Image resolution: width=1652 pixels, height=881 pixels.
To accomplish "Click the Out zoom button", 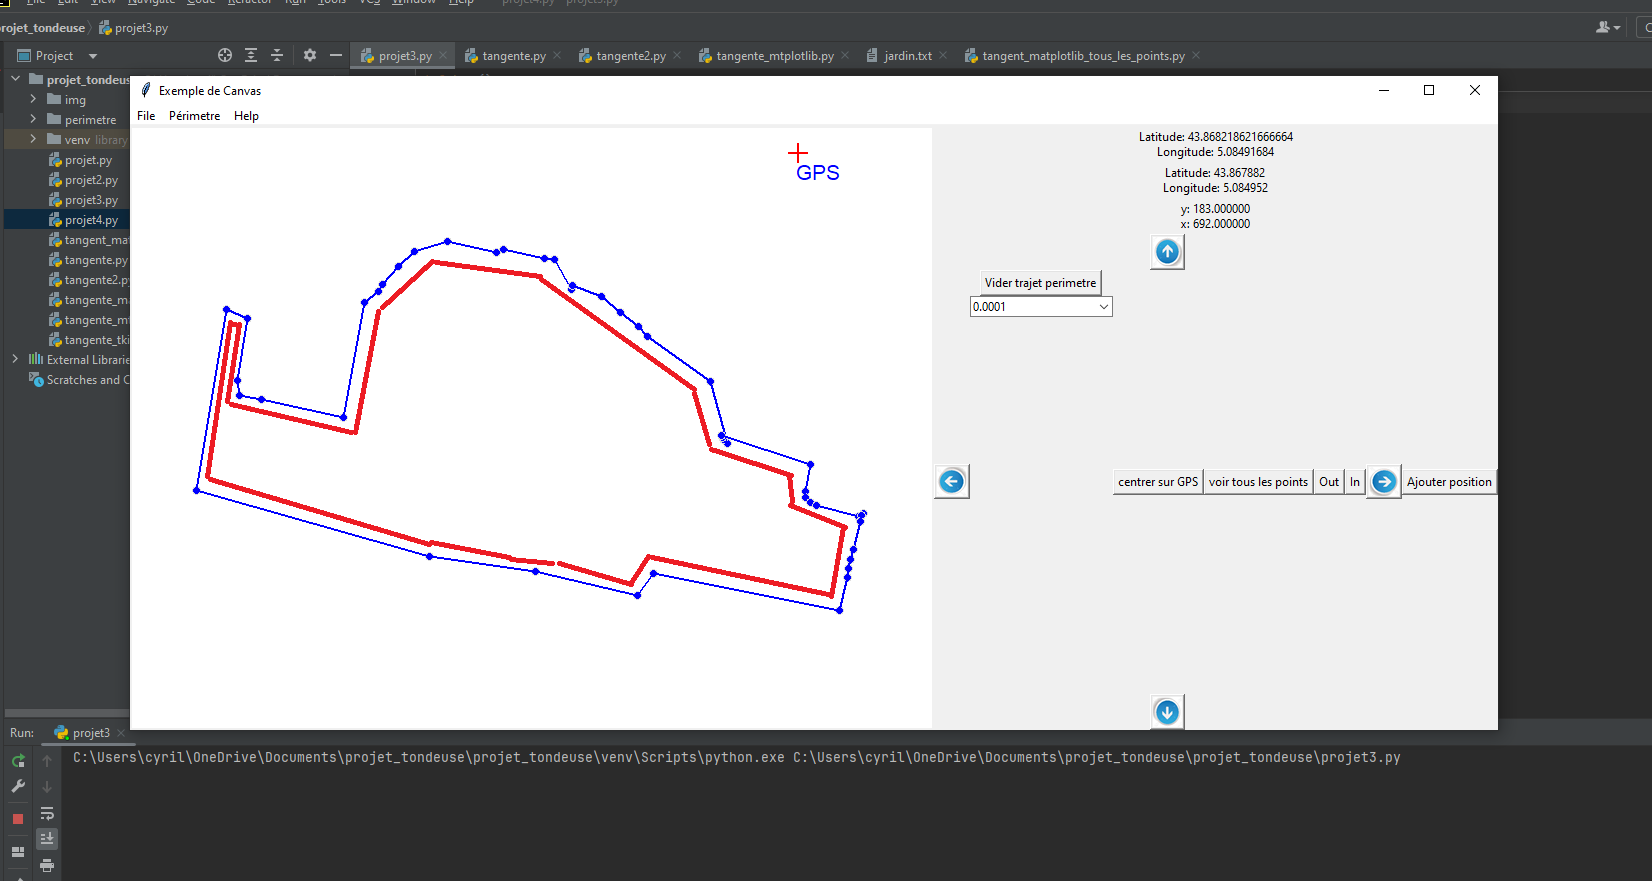I will point(1329,482).
